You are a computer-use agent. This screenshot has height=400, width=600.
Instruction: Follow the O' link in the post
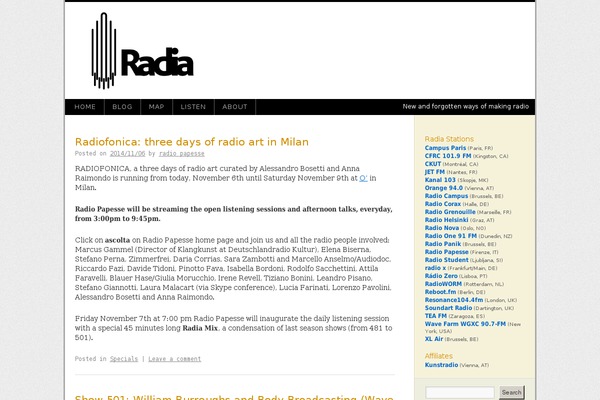pos(364,178)
